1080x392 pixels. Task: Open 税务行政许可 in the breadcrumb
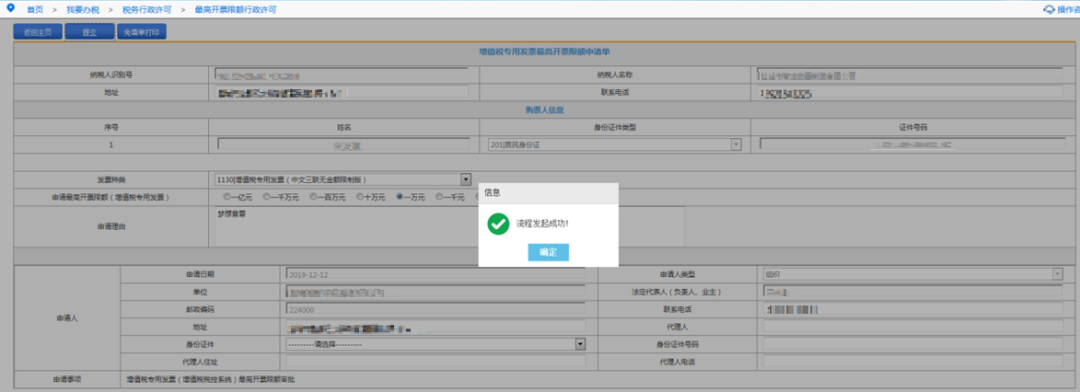tap(146, 10)
